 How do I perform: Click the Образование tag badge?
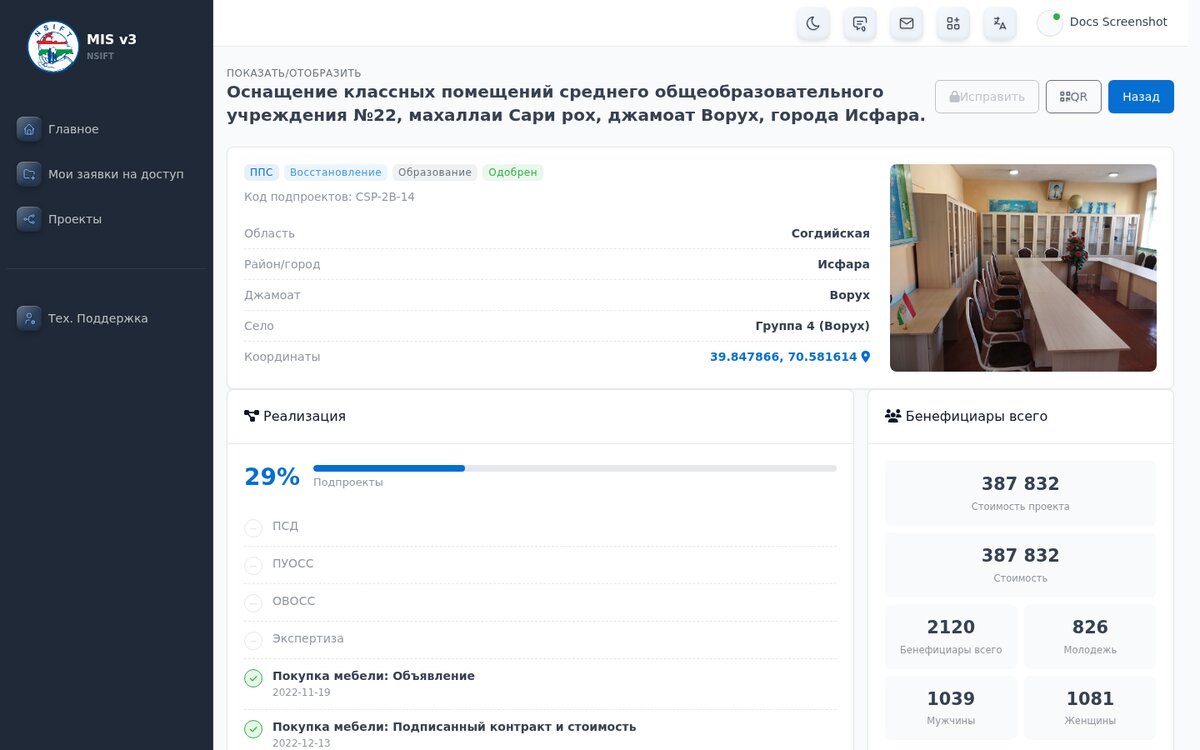(435, 172)
